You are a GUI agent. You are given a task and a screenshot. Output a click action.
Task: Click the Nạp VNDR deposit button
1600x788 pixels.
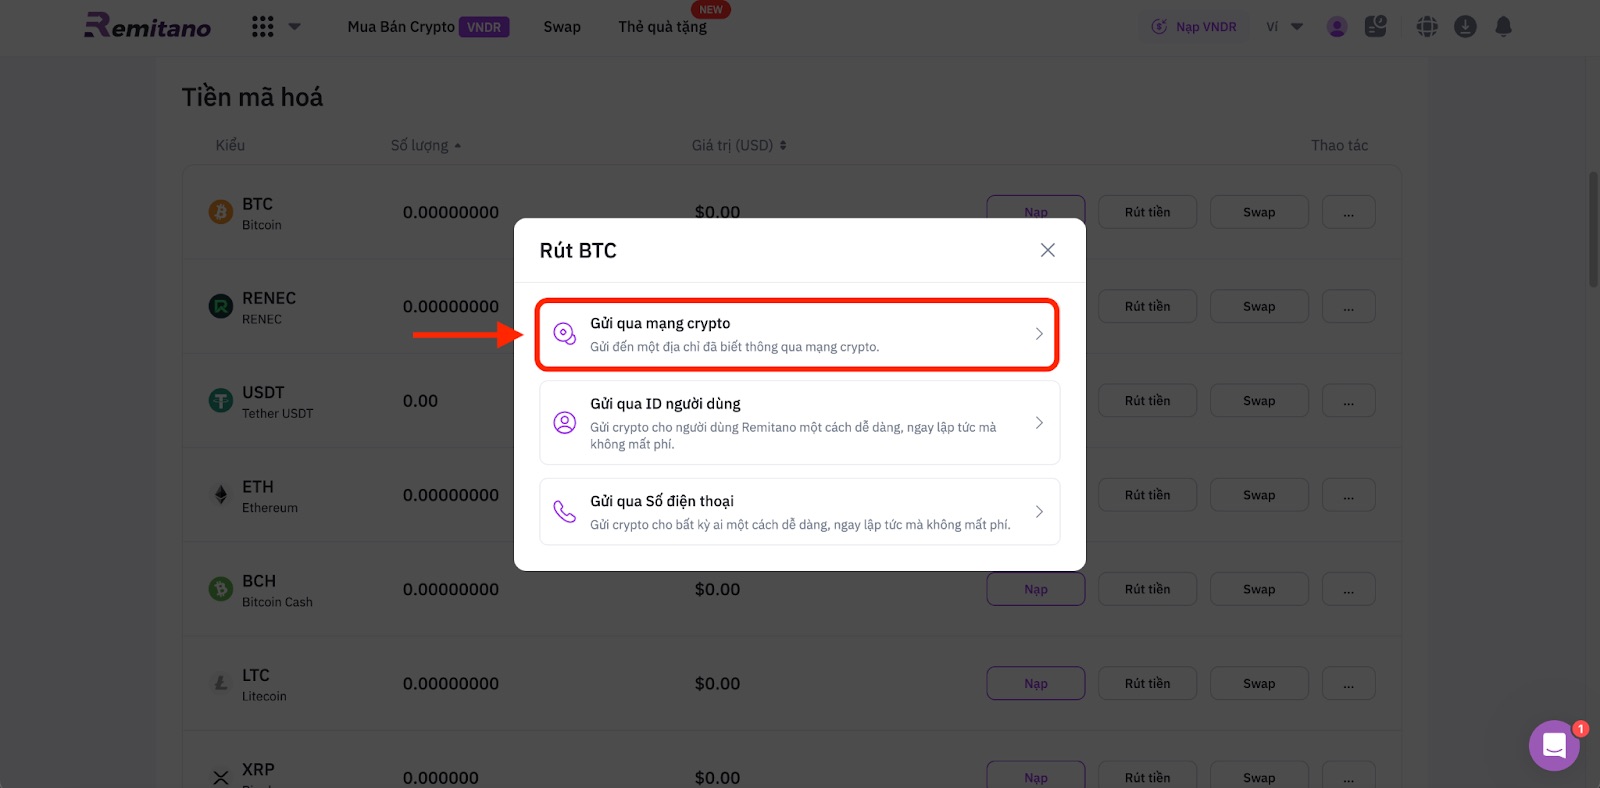click(x=1194, y=27)
